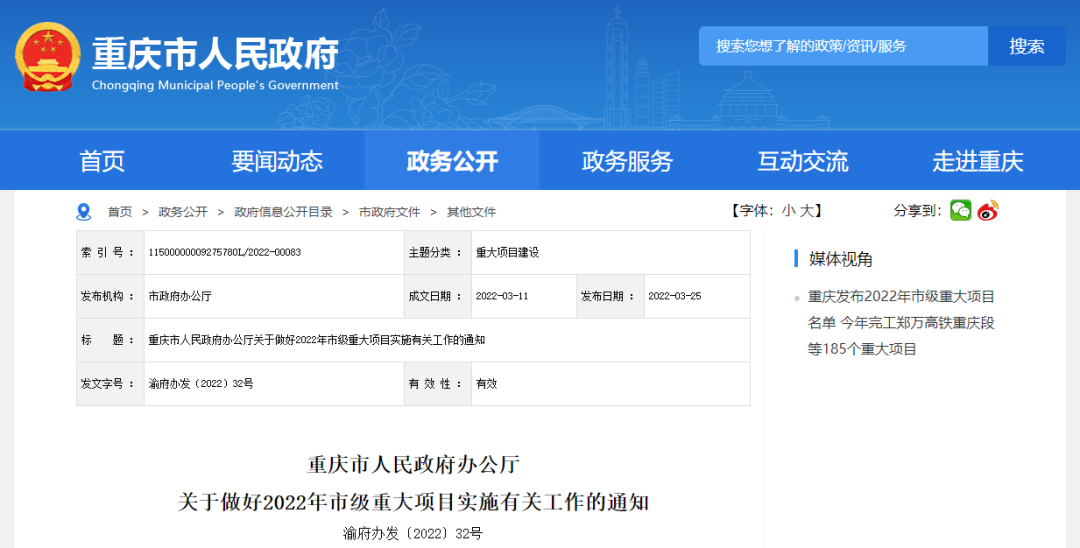The image size is (1080, 548).
Task: Click the 市政府文件 breadcrumb link
Action: click(389, 212)
